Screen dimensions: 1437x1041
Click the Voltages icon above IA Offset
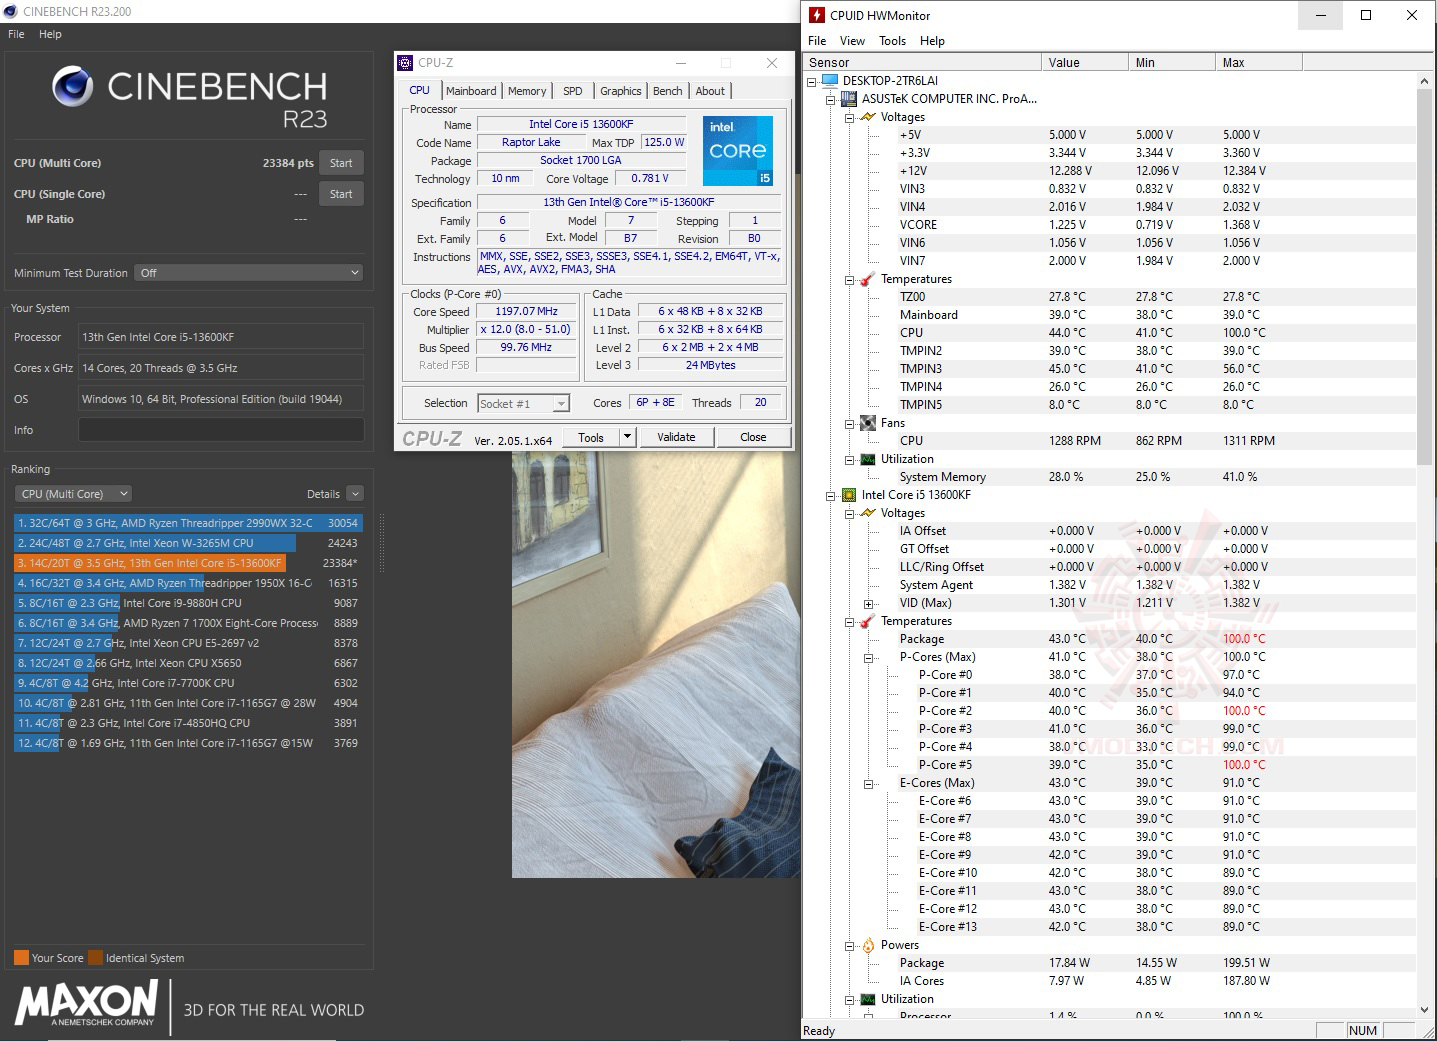click(x=868, y=513)
